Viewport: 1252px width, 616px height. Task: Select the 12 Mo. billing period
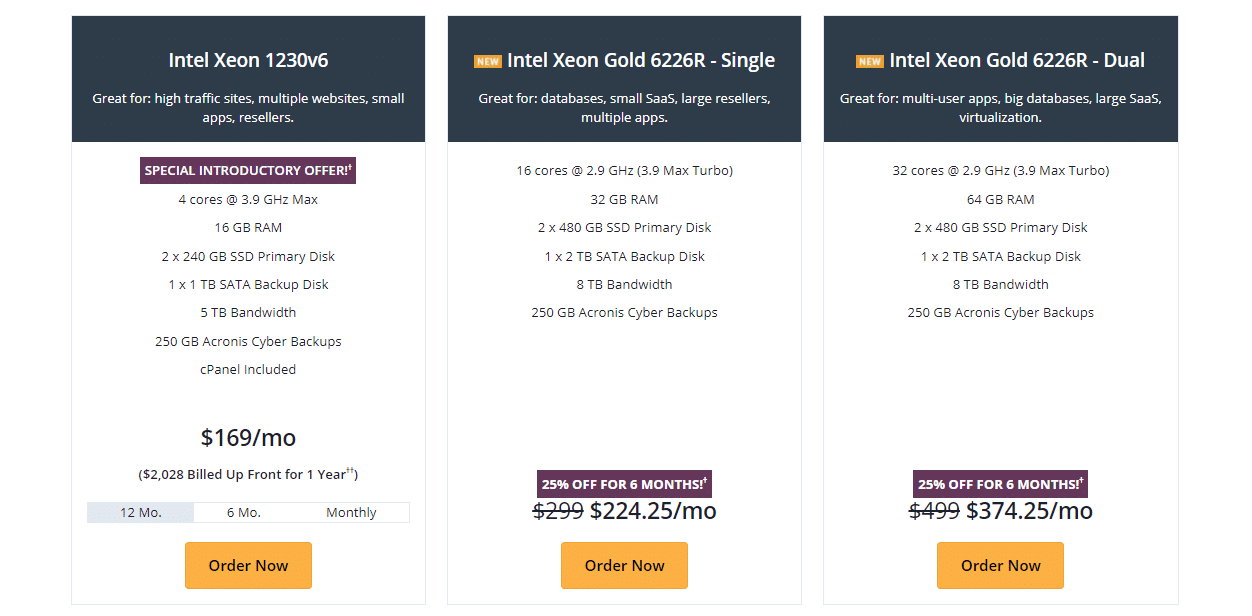click(141, 512)
